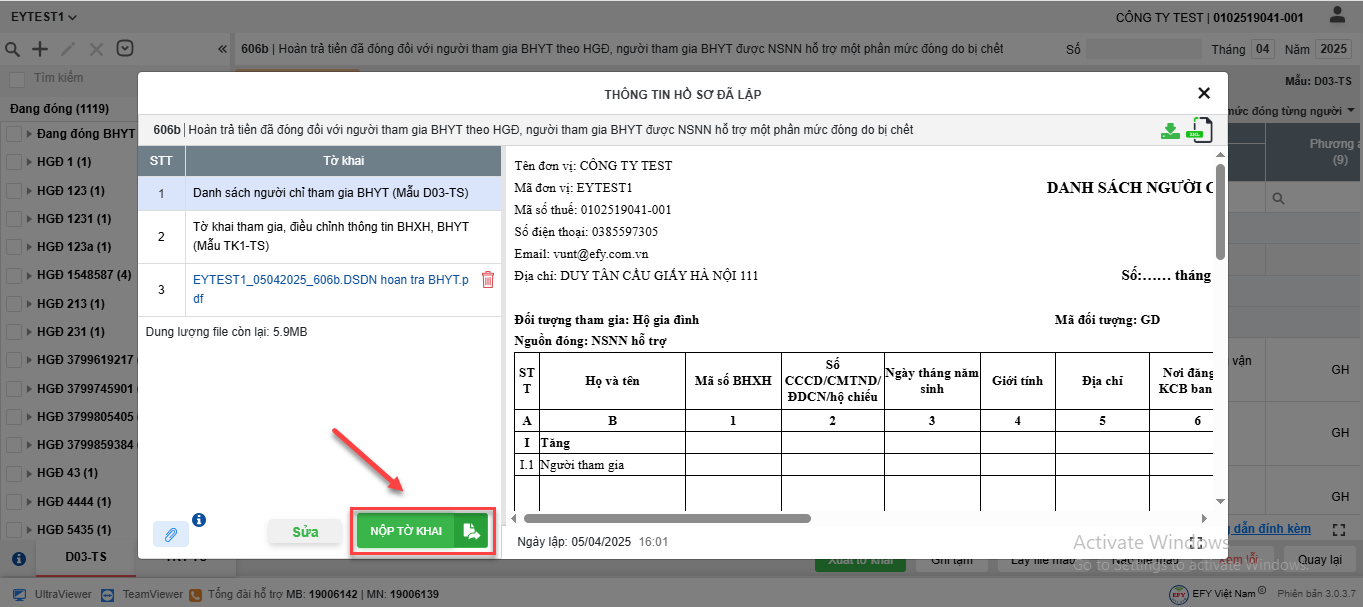Delete the attached PDF with trash icon

[488, 280]
